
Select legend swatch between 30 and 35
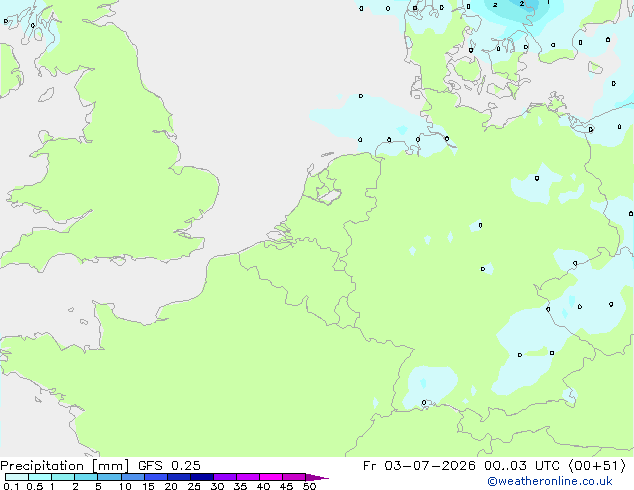tap(225, 477)
